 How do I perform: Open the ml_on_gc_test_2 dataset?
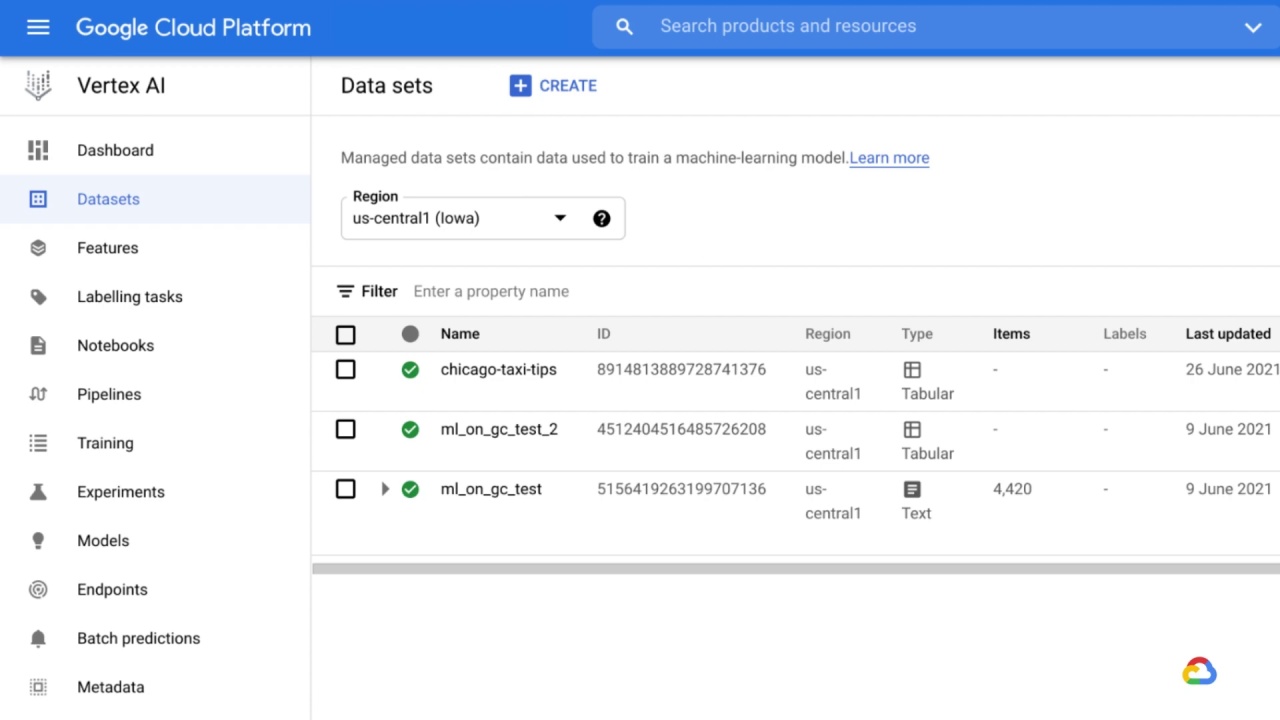(499, 430)
